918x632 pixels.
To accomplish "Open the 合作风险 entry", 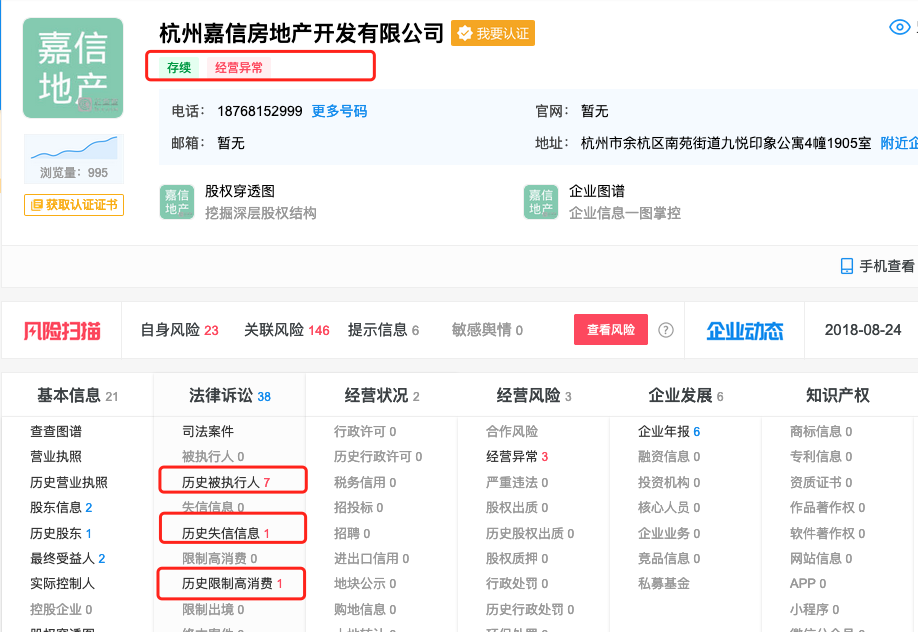I will click(512, 432).
